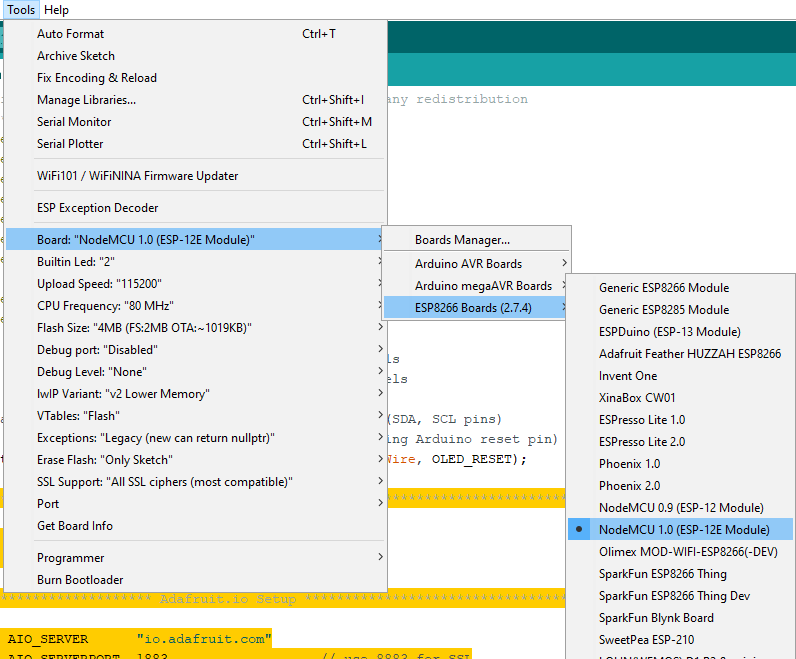
Task: Click the "io.adafruit.com" string in code
Action: (x=204, y=639)
